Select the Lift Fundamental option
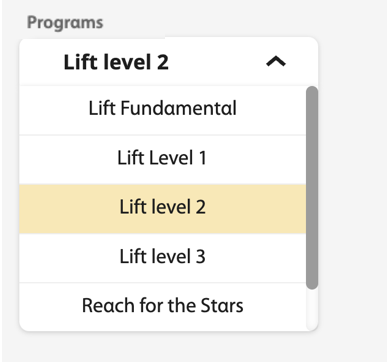 pos(163,110)
